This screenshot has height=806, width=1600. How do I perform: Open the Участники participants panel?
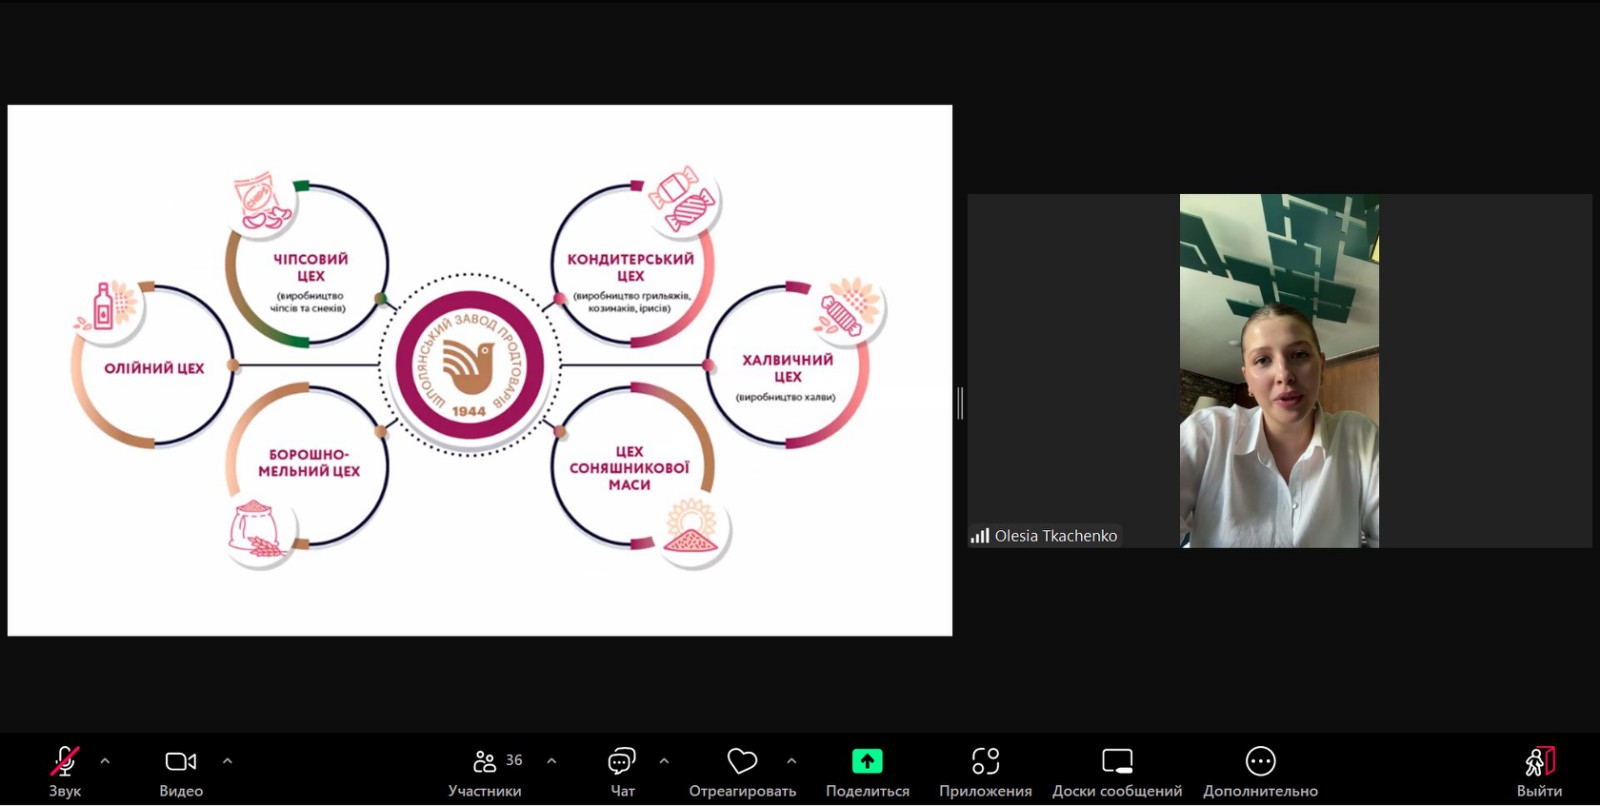tap(485, 762)
